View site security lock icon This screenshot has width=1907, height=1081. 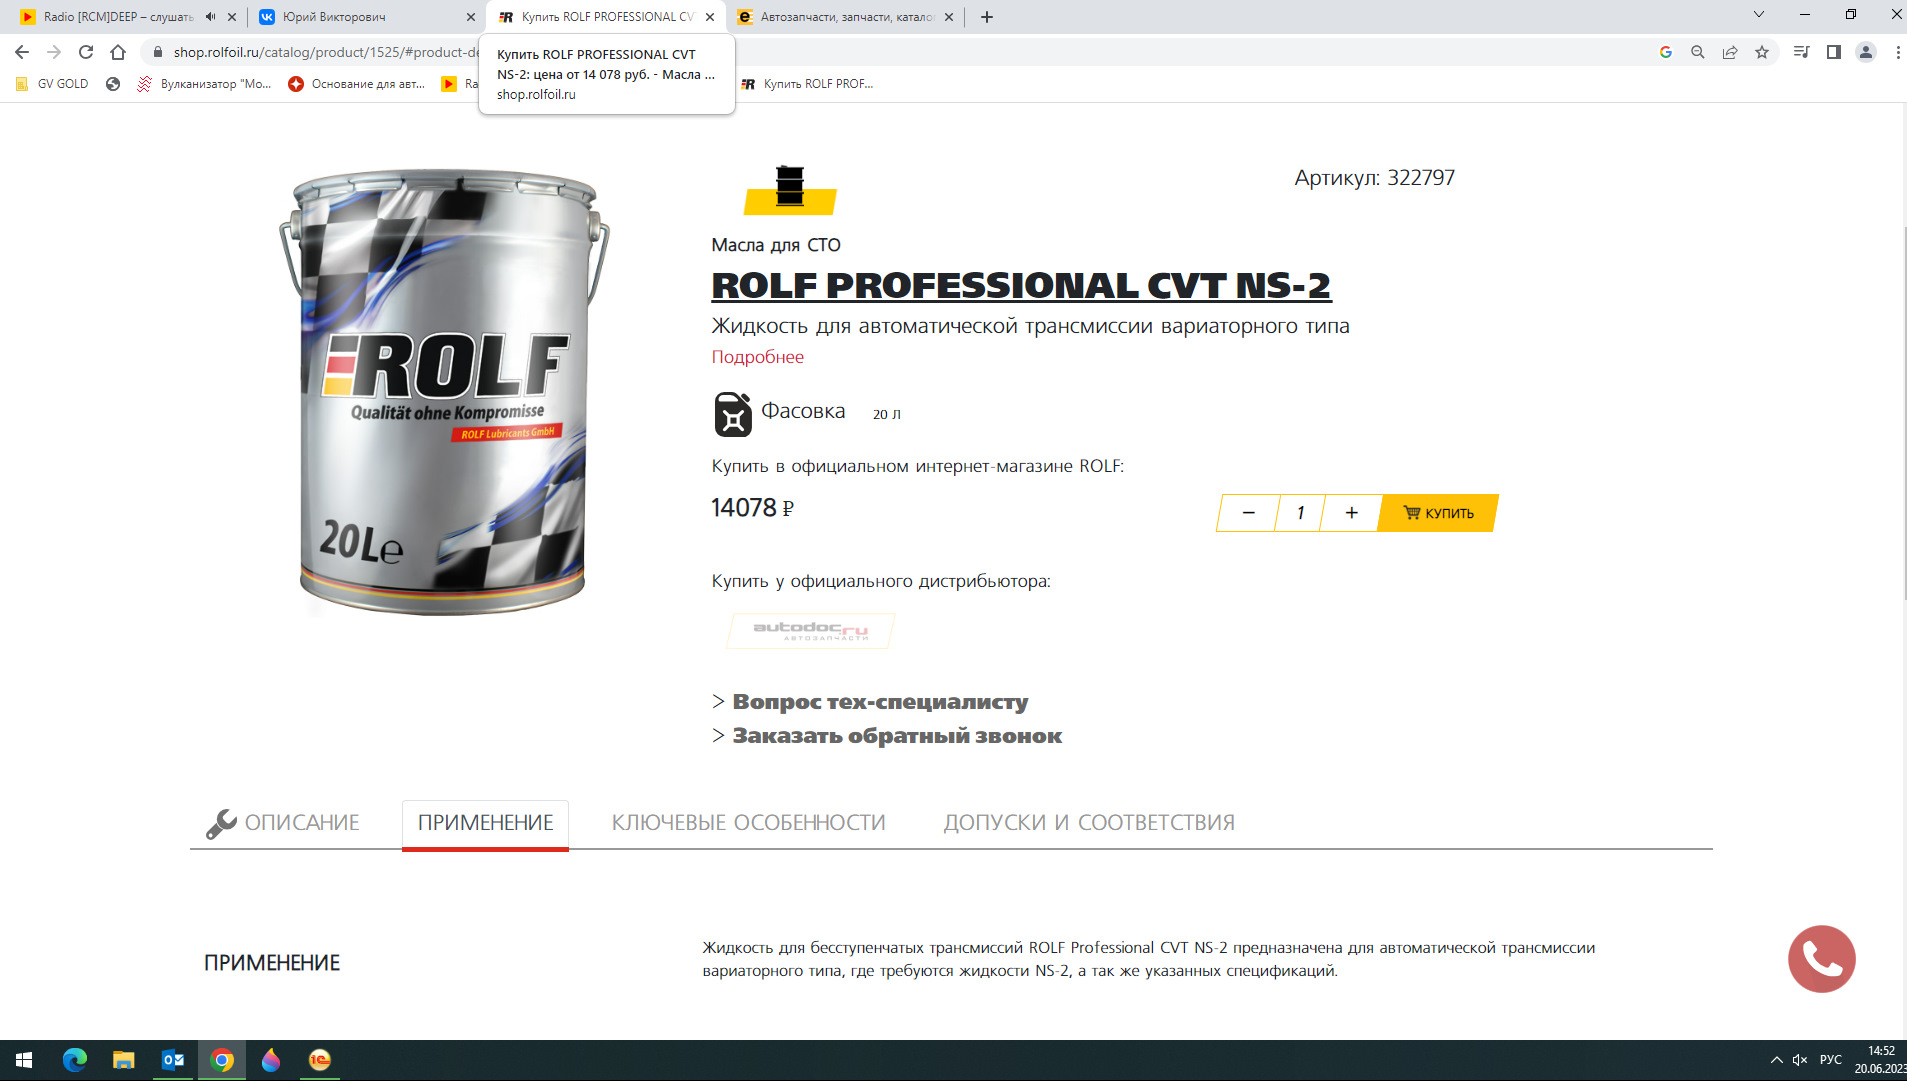click(x=157, y=52)
